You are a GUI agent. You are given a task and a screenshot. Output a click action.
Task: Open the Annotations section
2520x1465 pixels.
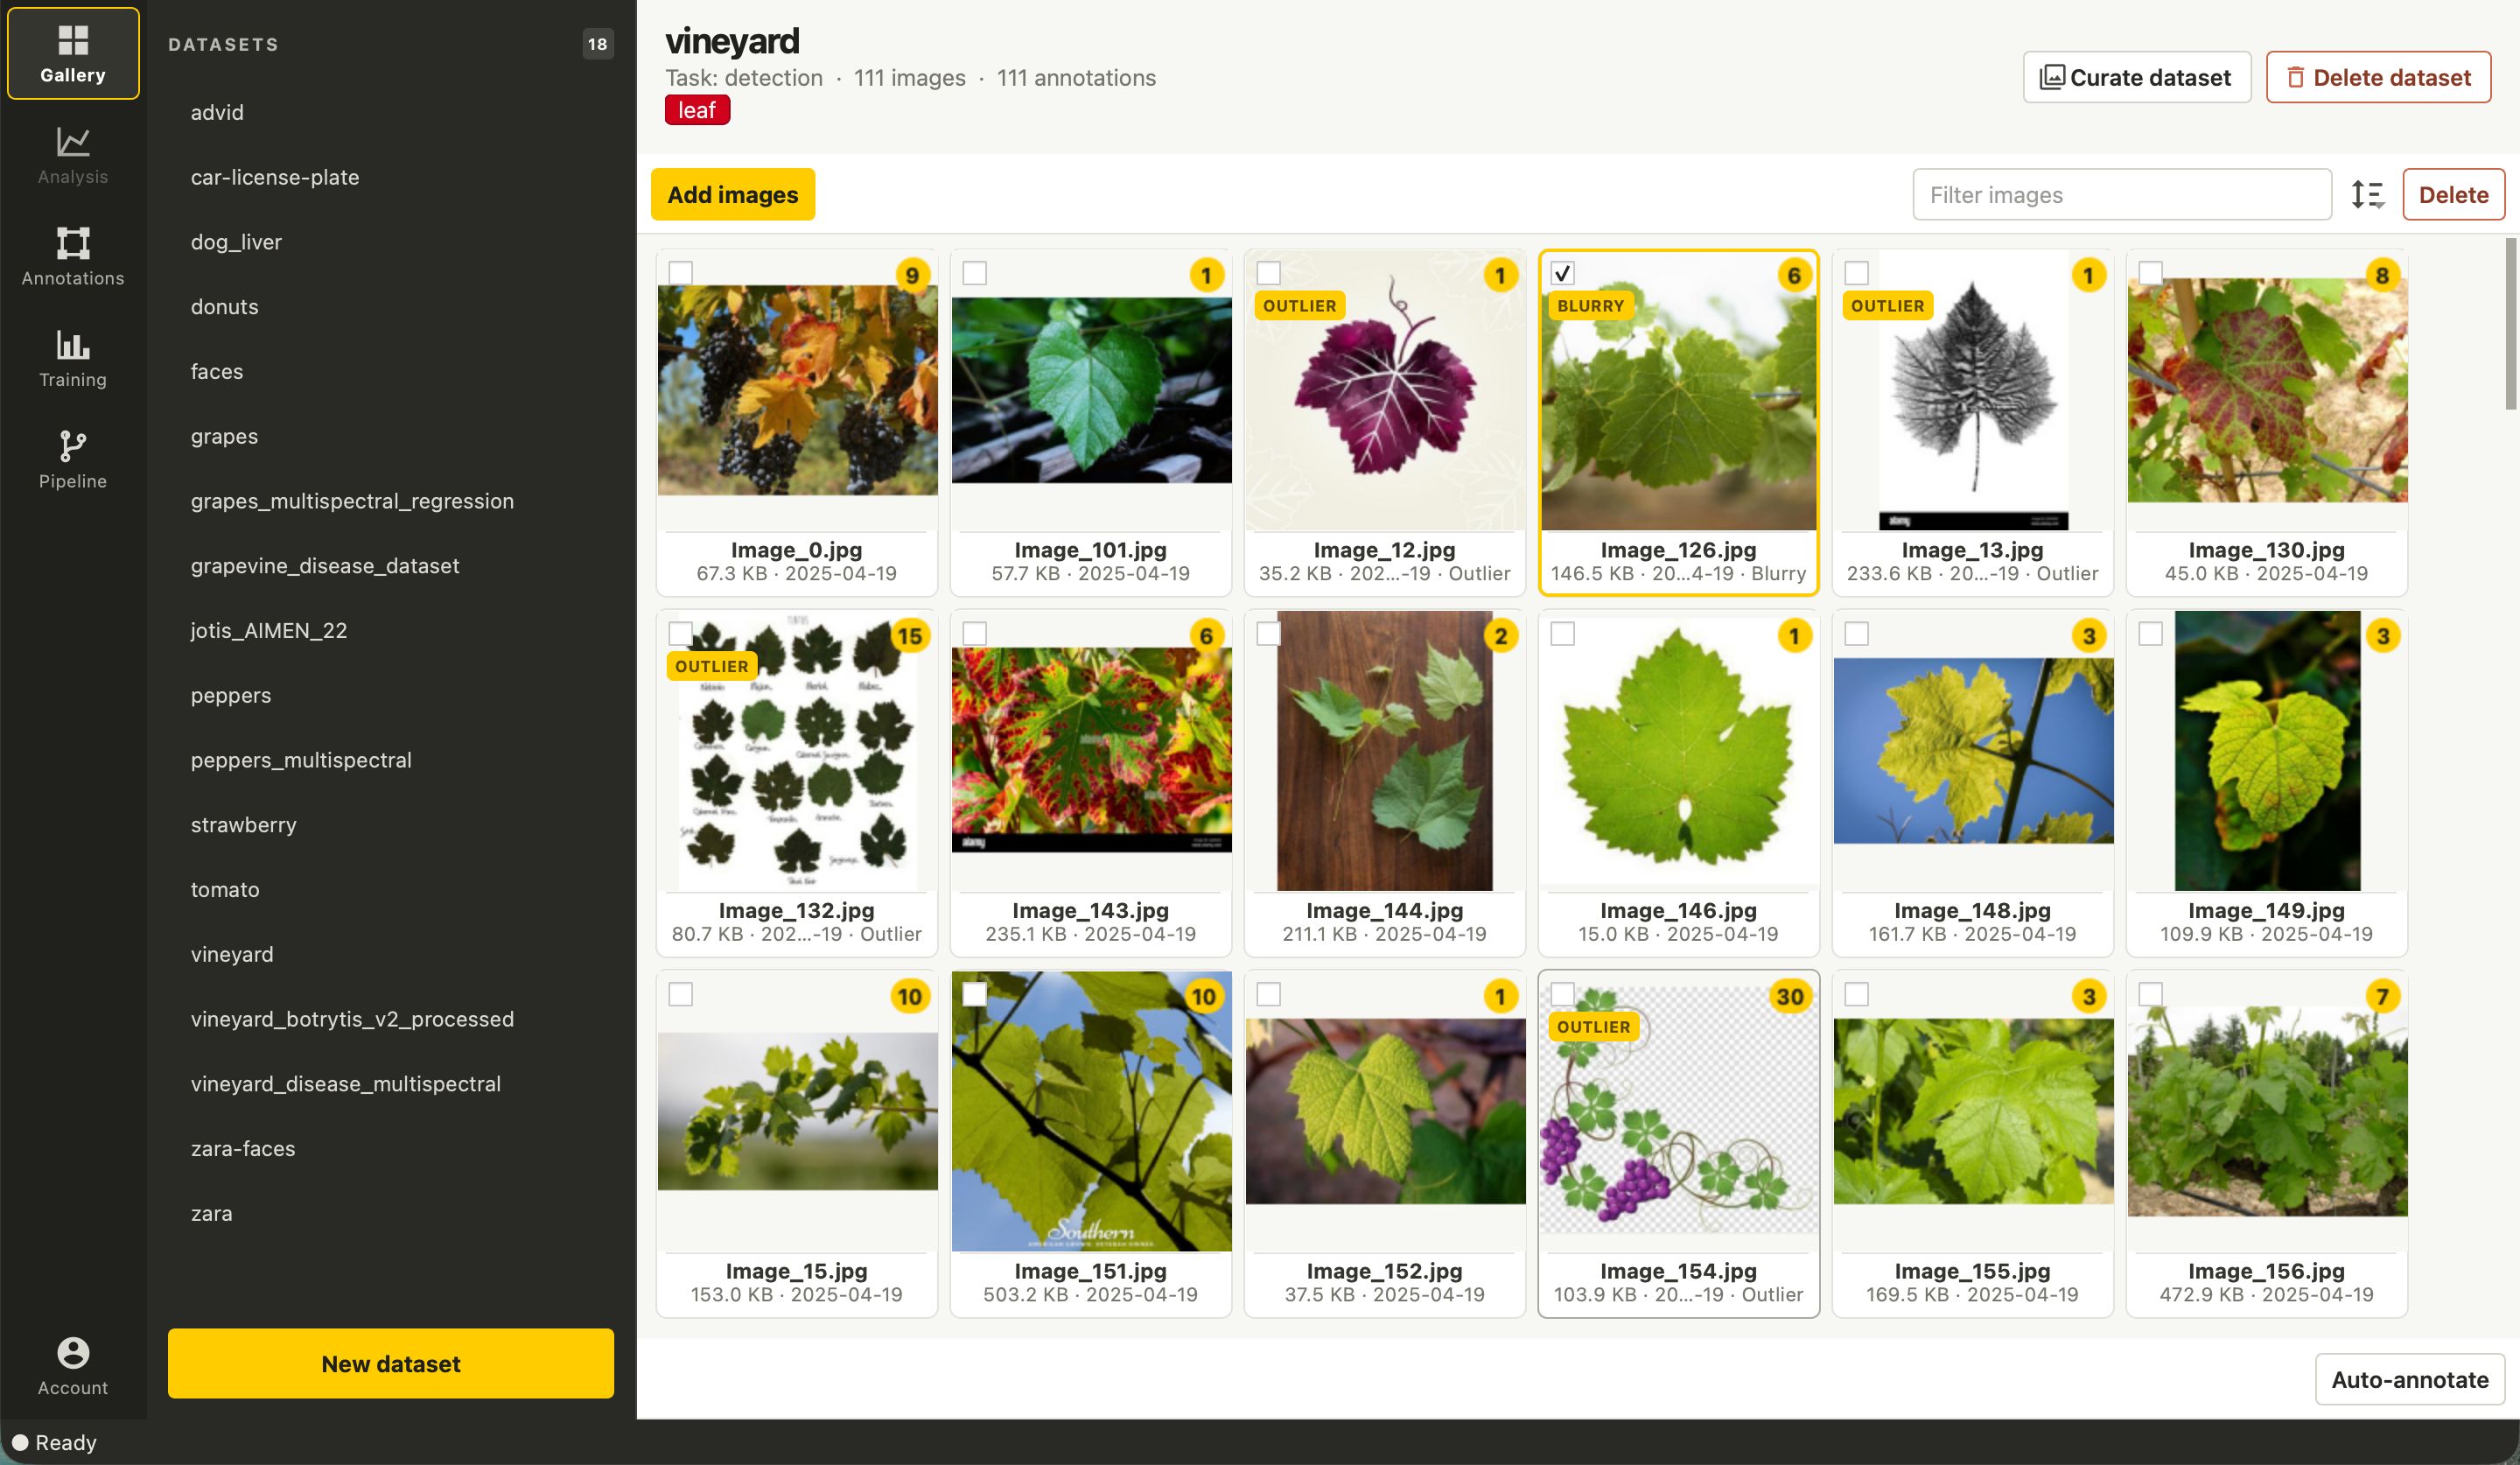[x=73, y=256]
